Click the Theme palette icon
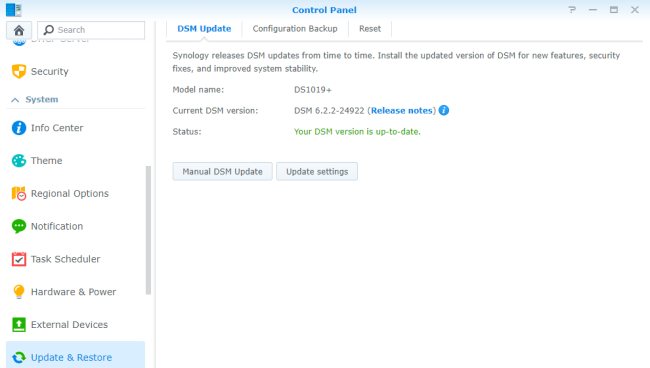The height and width of the screenshot is (368, 650). [x=19, y=160]
